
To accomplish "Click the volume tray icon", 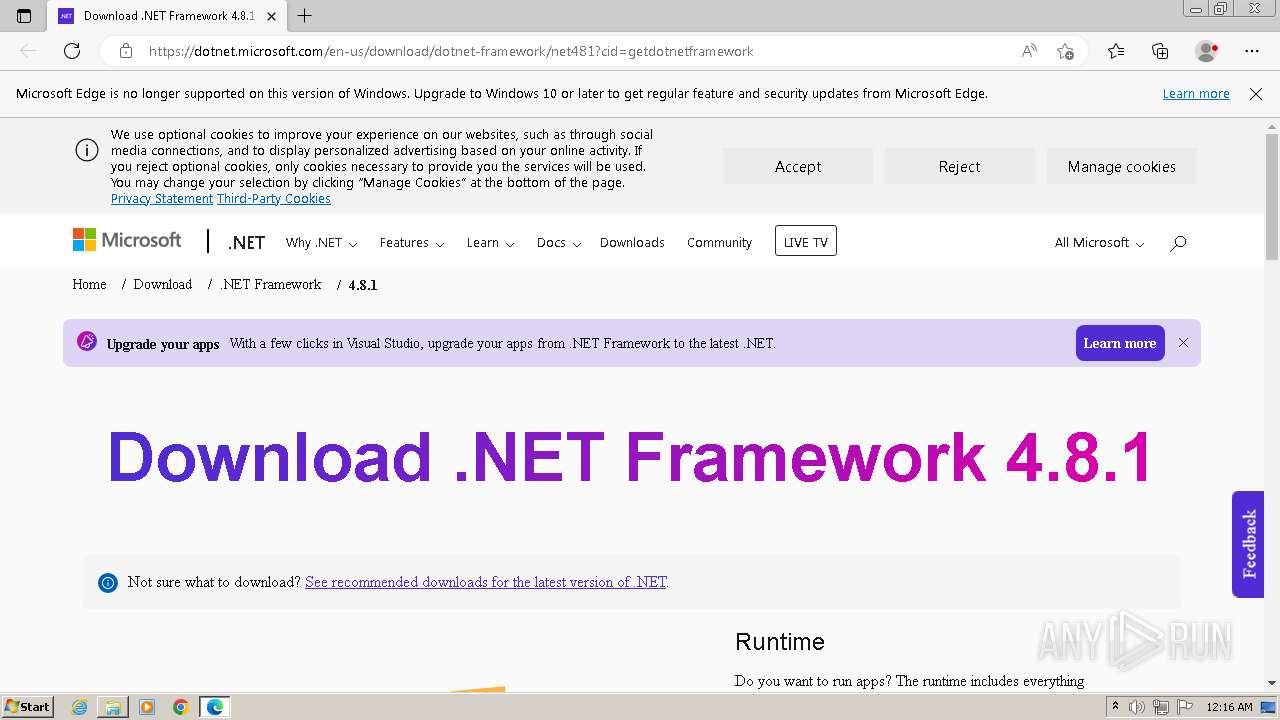I will tap(1137, 707).
